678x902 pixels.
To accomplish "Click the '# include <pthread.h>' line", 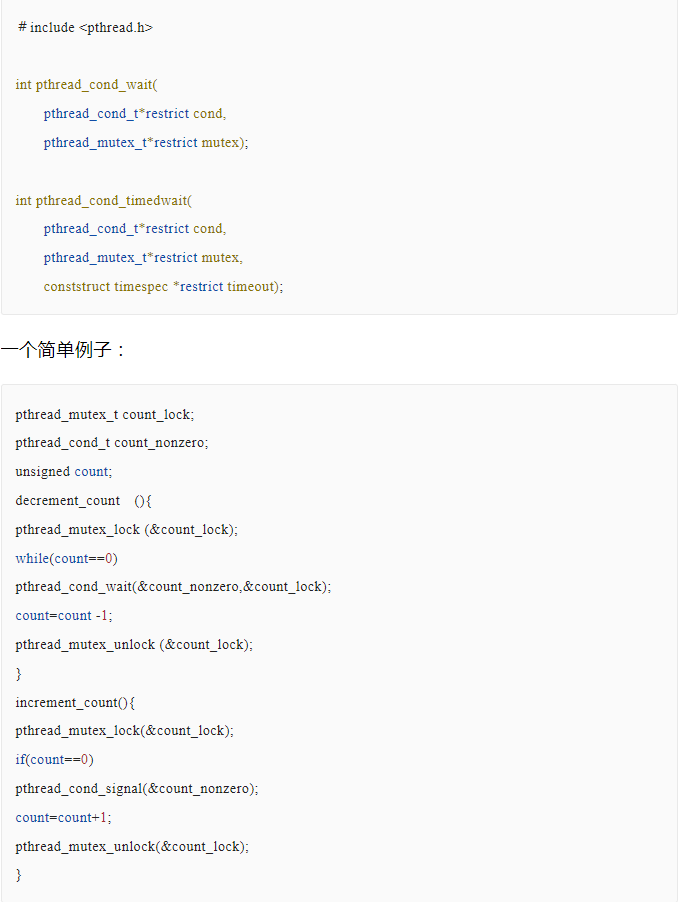I will [x=85, y=27].
